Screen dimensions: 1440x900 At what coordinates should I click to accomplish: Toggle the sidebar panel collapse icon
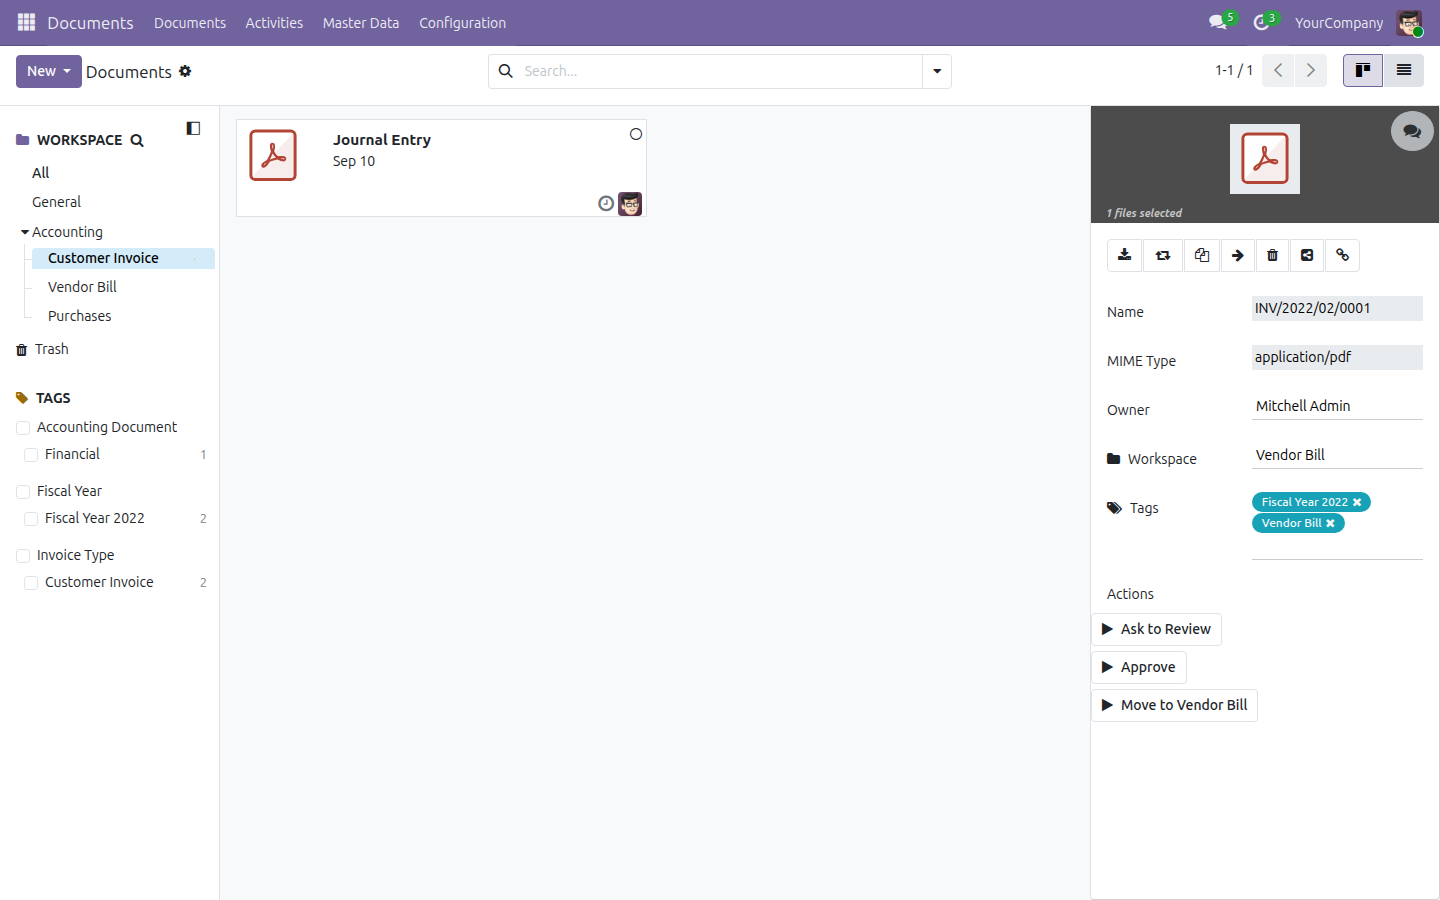click(193, 128)
